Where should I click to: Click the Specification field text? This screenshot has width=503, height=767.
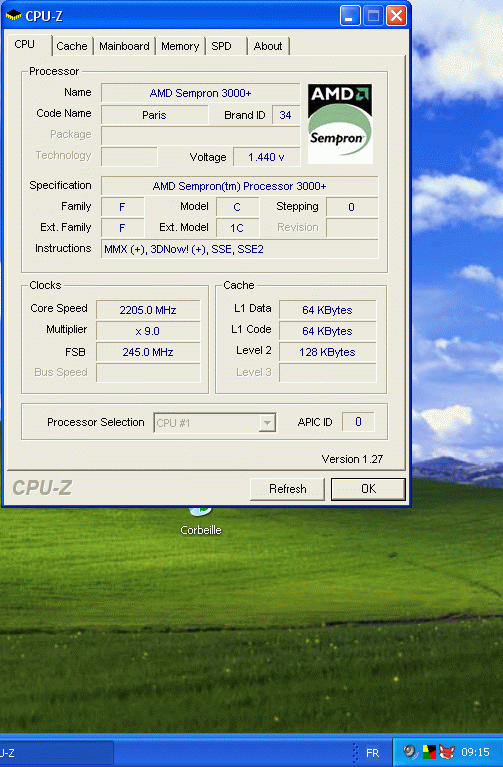pos(240,186)
